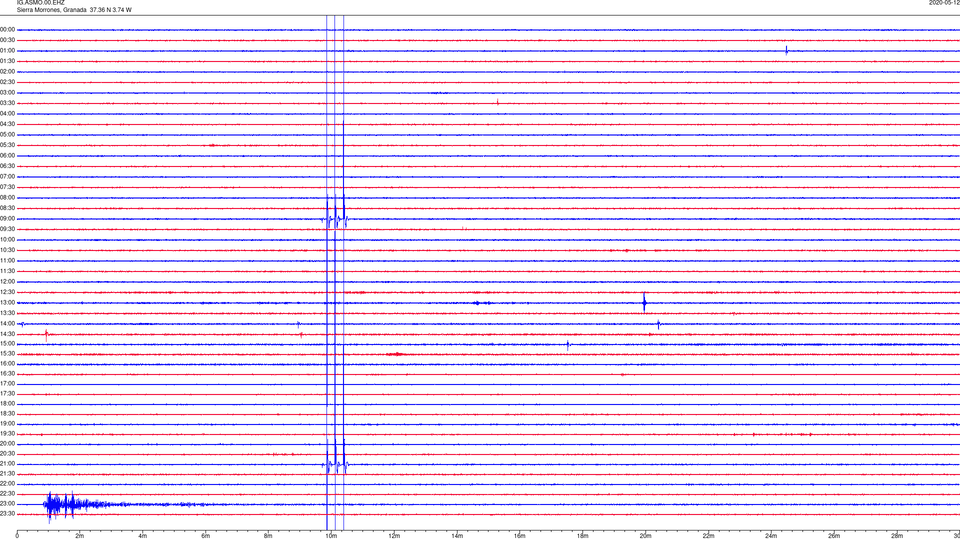Select the 2m axis tick label
The height and width of the screenshot is (540, 960).
click(x=80, y=536)
